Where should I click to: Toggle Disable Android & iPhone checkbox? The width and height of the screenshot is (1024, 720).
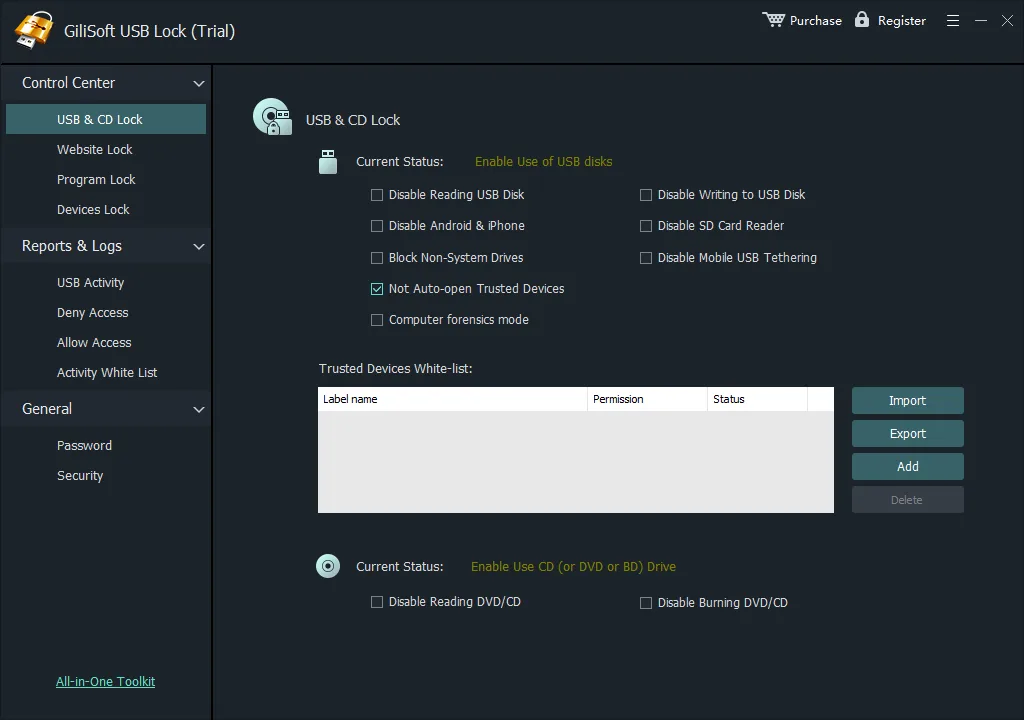pyautogui.click(x=377, y=226)
